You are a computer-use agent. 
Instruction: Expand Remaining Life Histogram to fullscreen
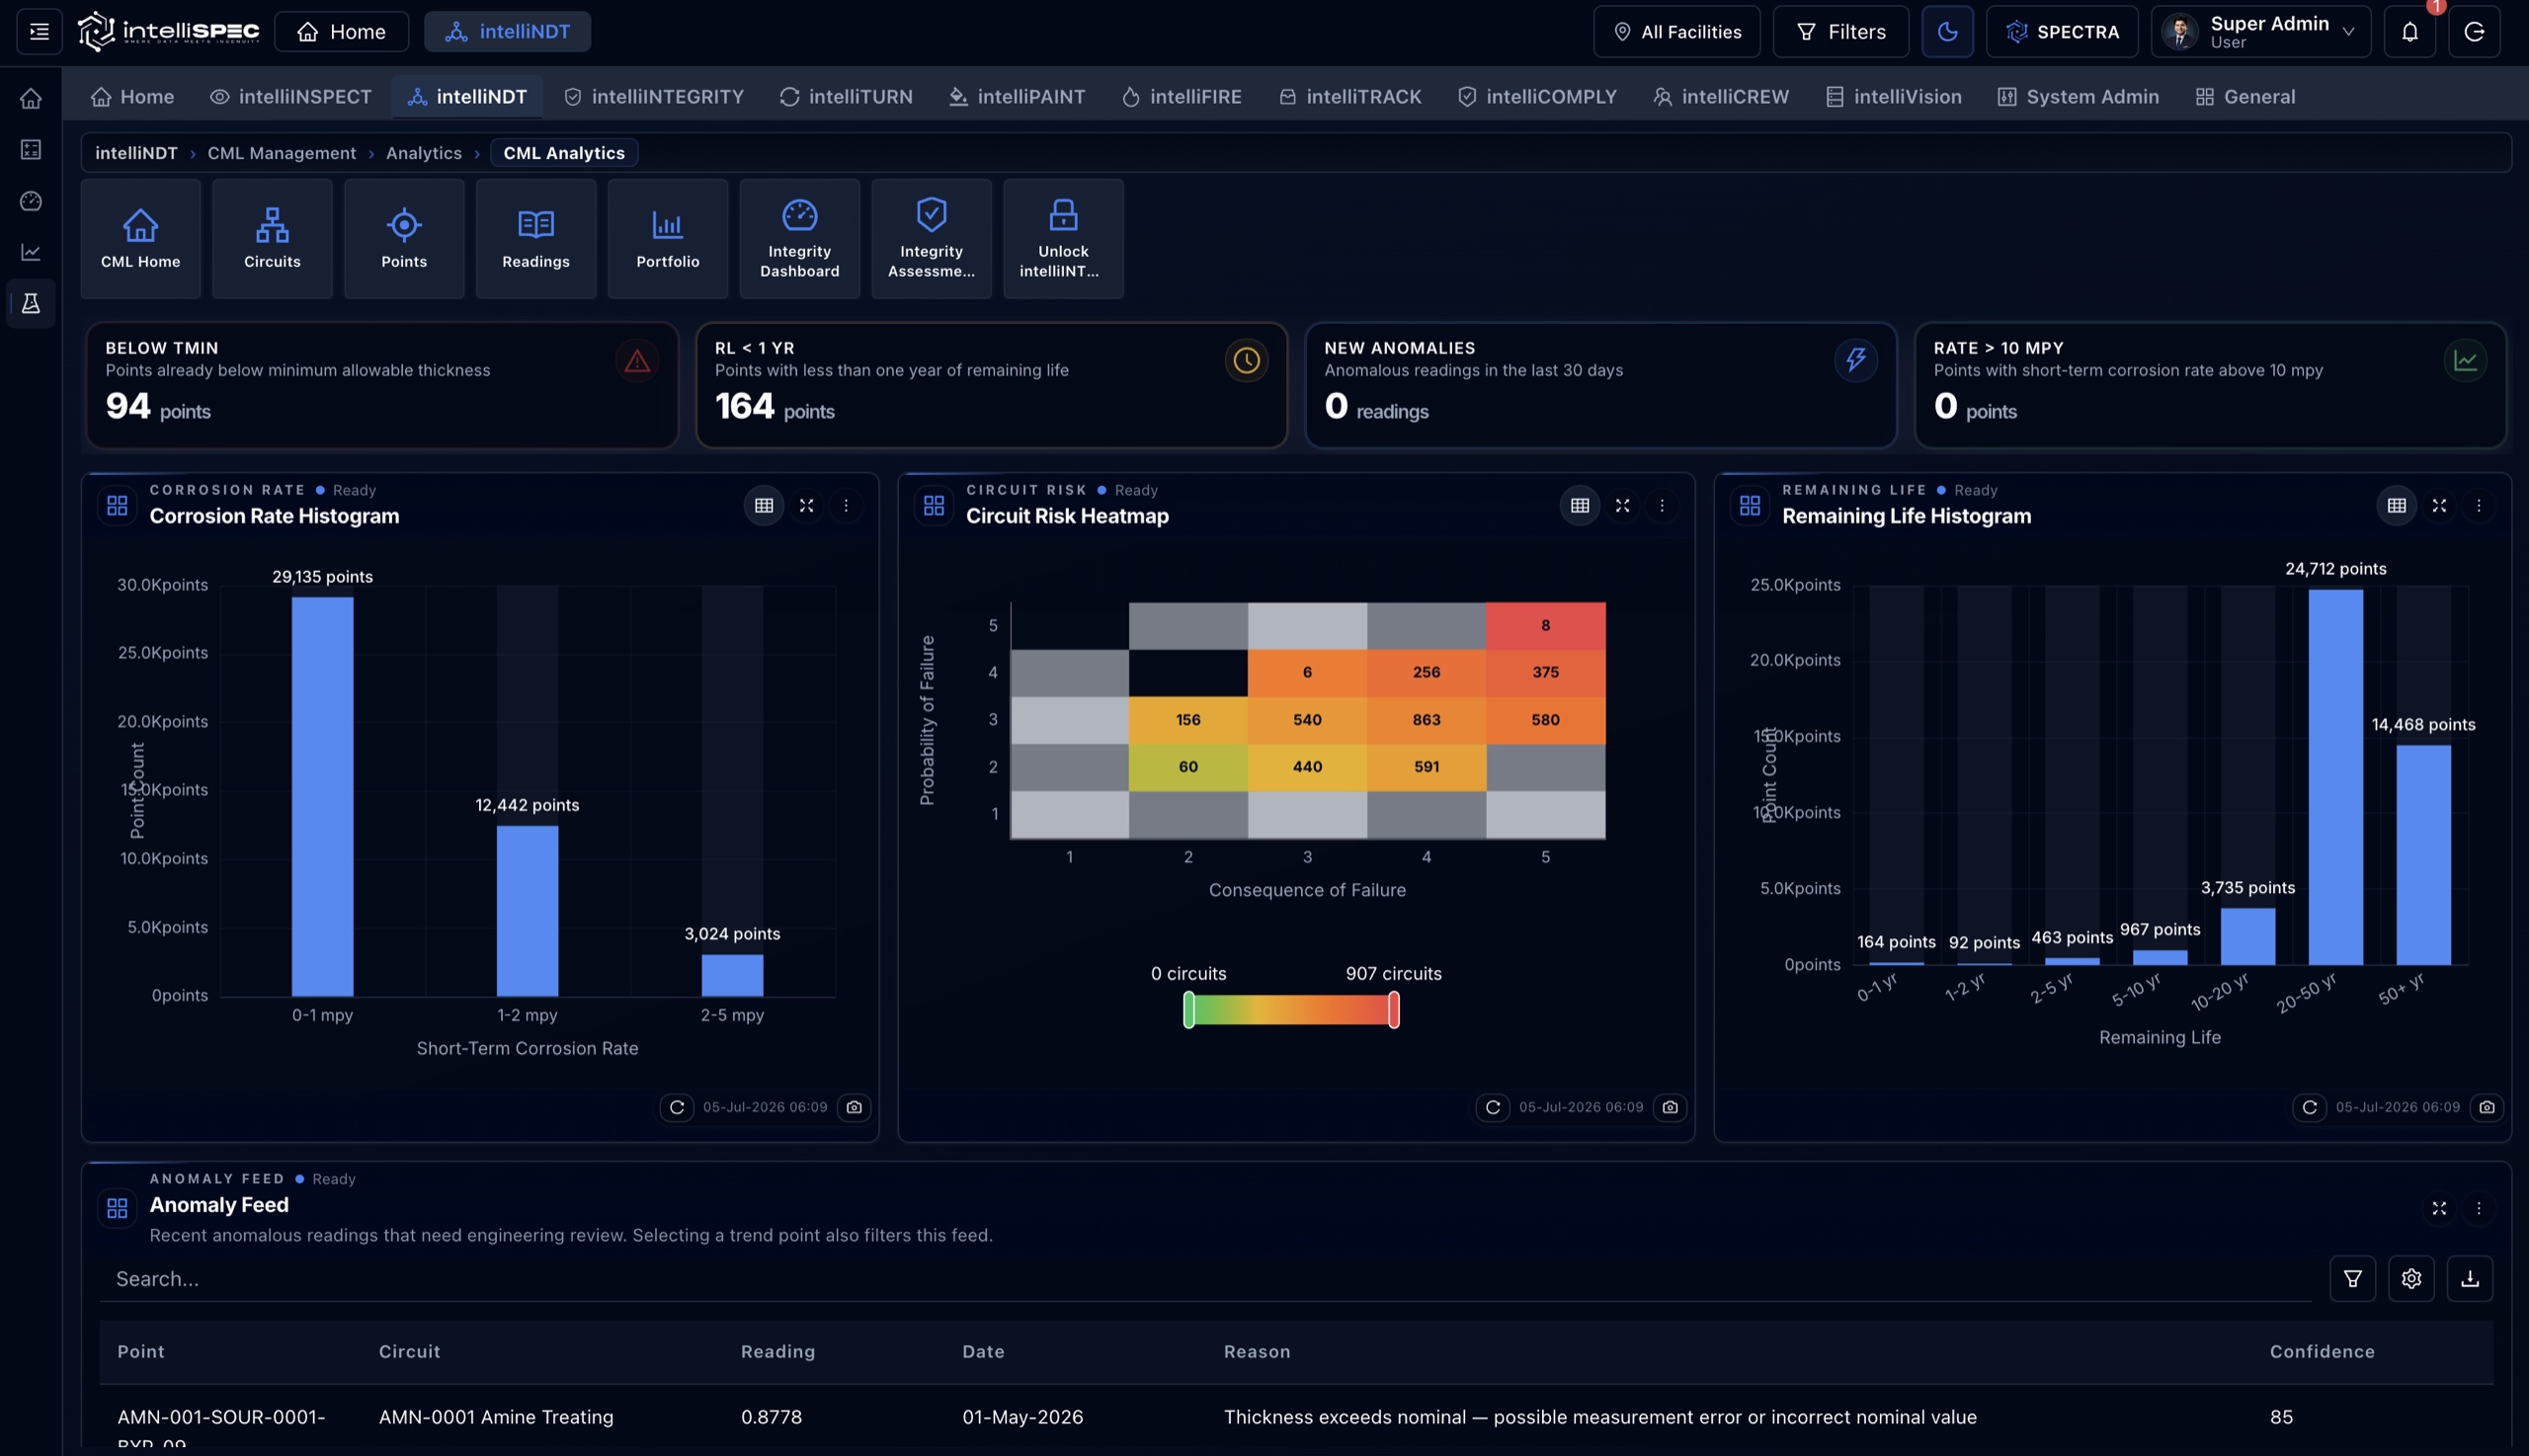coord(2439,506)
